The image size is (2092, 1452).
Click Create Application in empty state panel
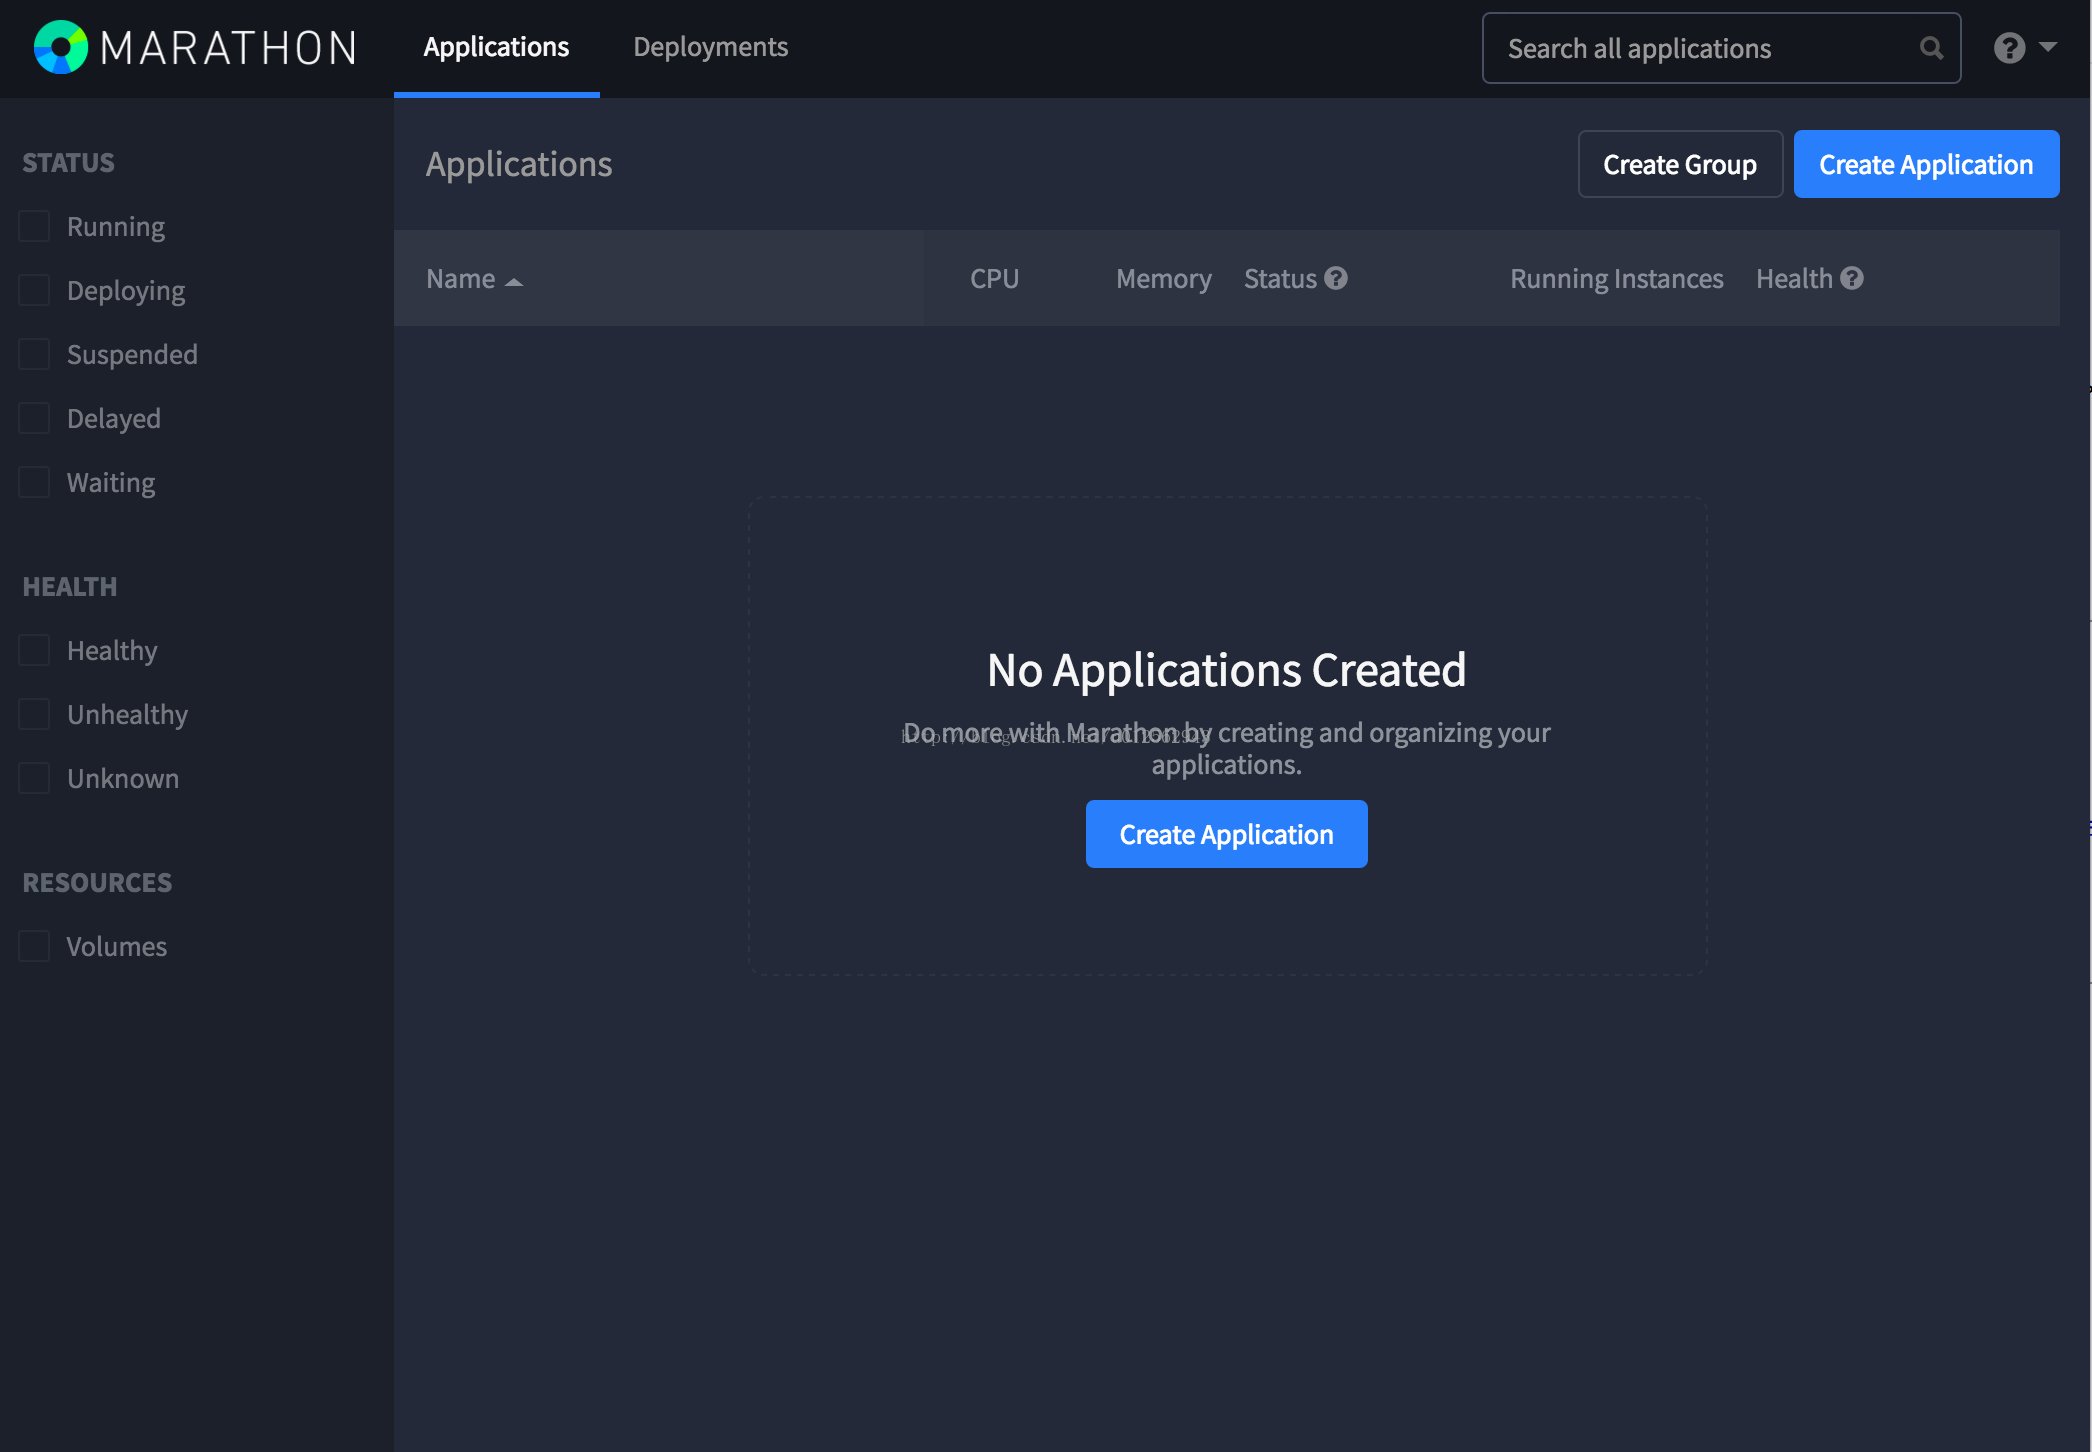click(x=1226, y=834)
